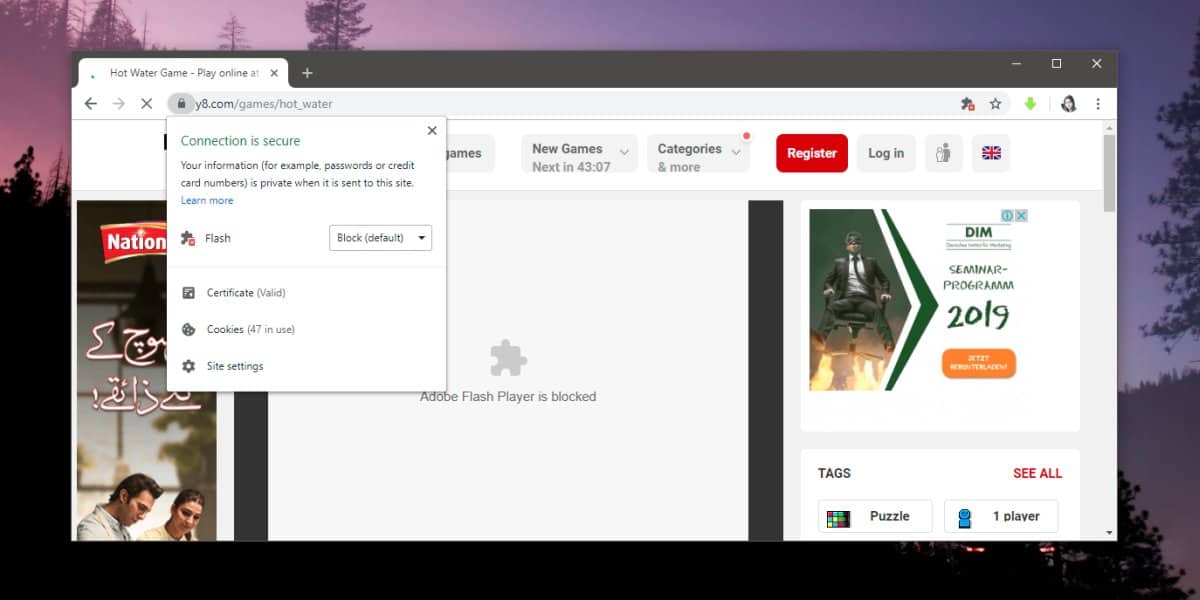The height and width of the screenshot is (600, 1200).
Task: Click the puzzle piece to enable Flash
Action: [x=508, y=358]
